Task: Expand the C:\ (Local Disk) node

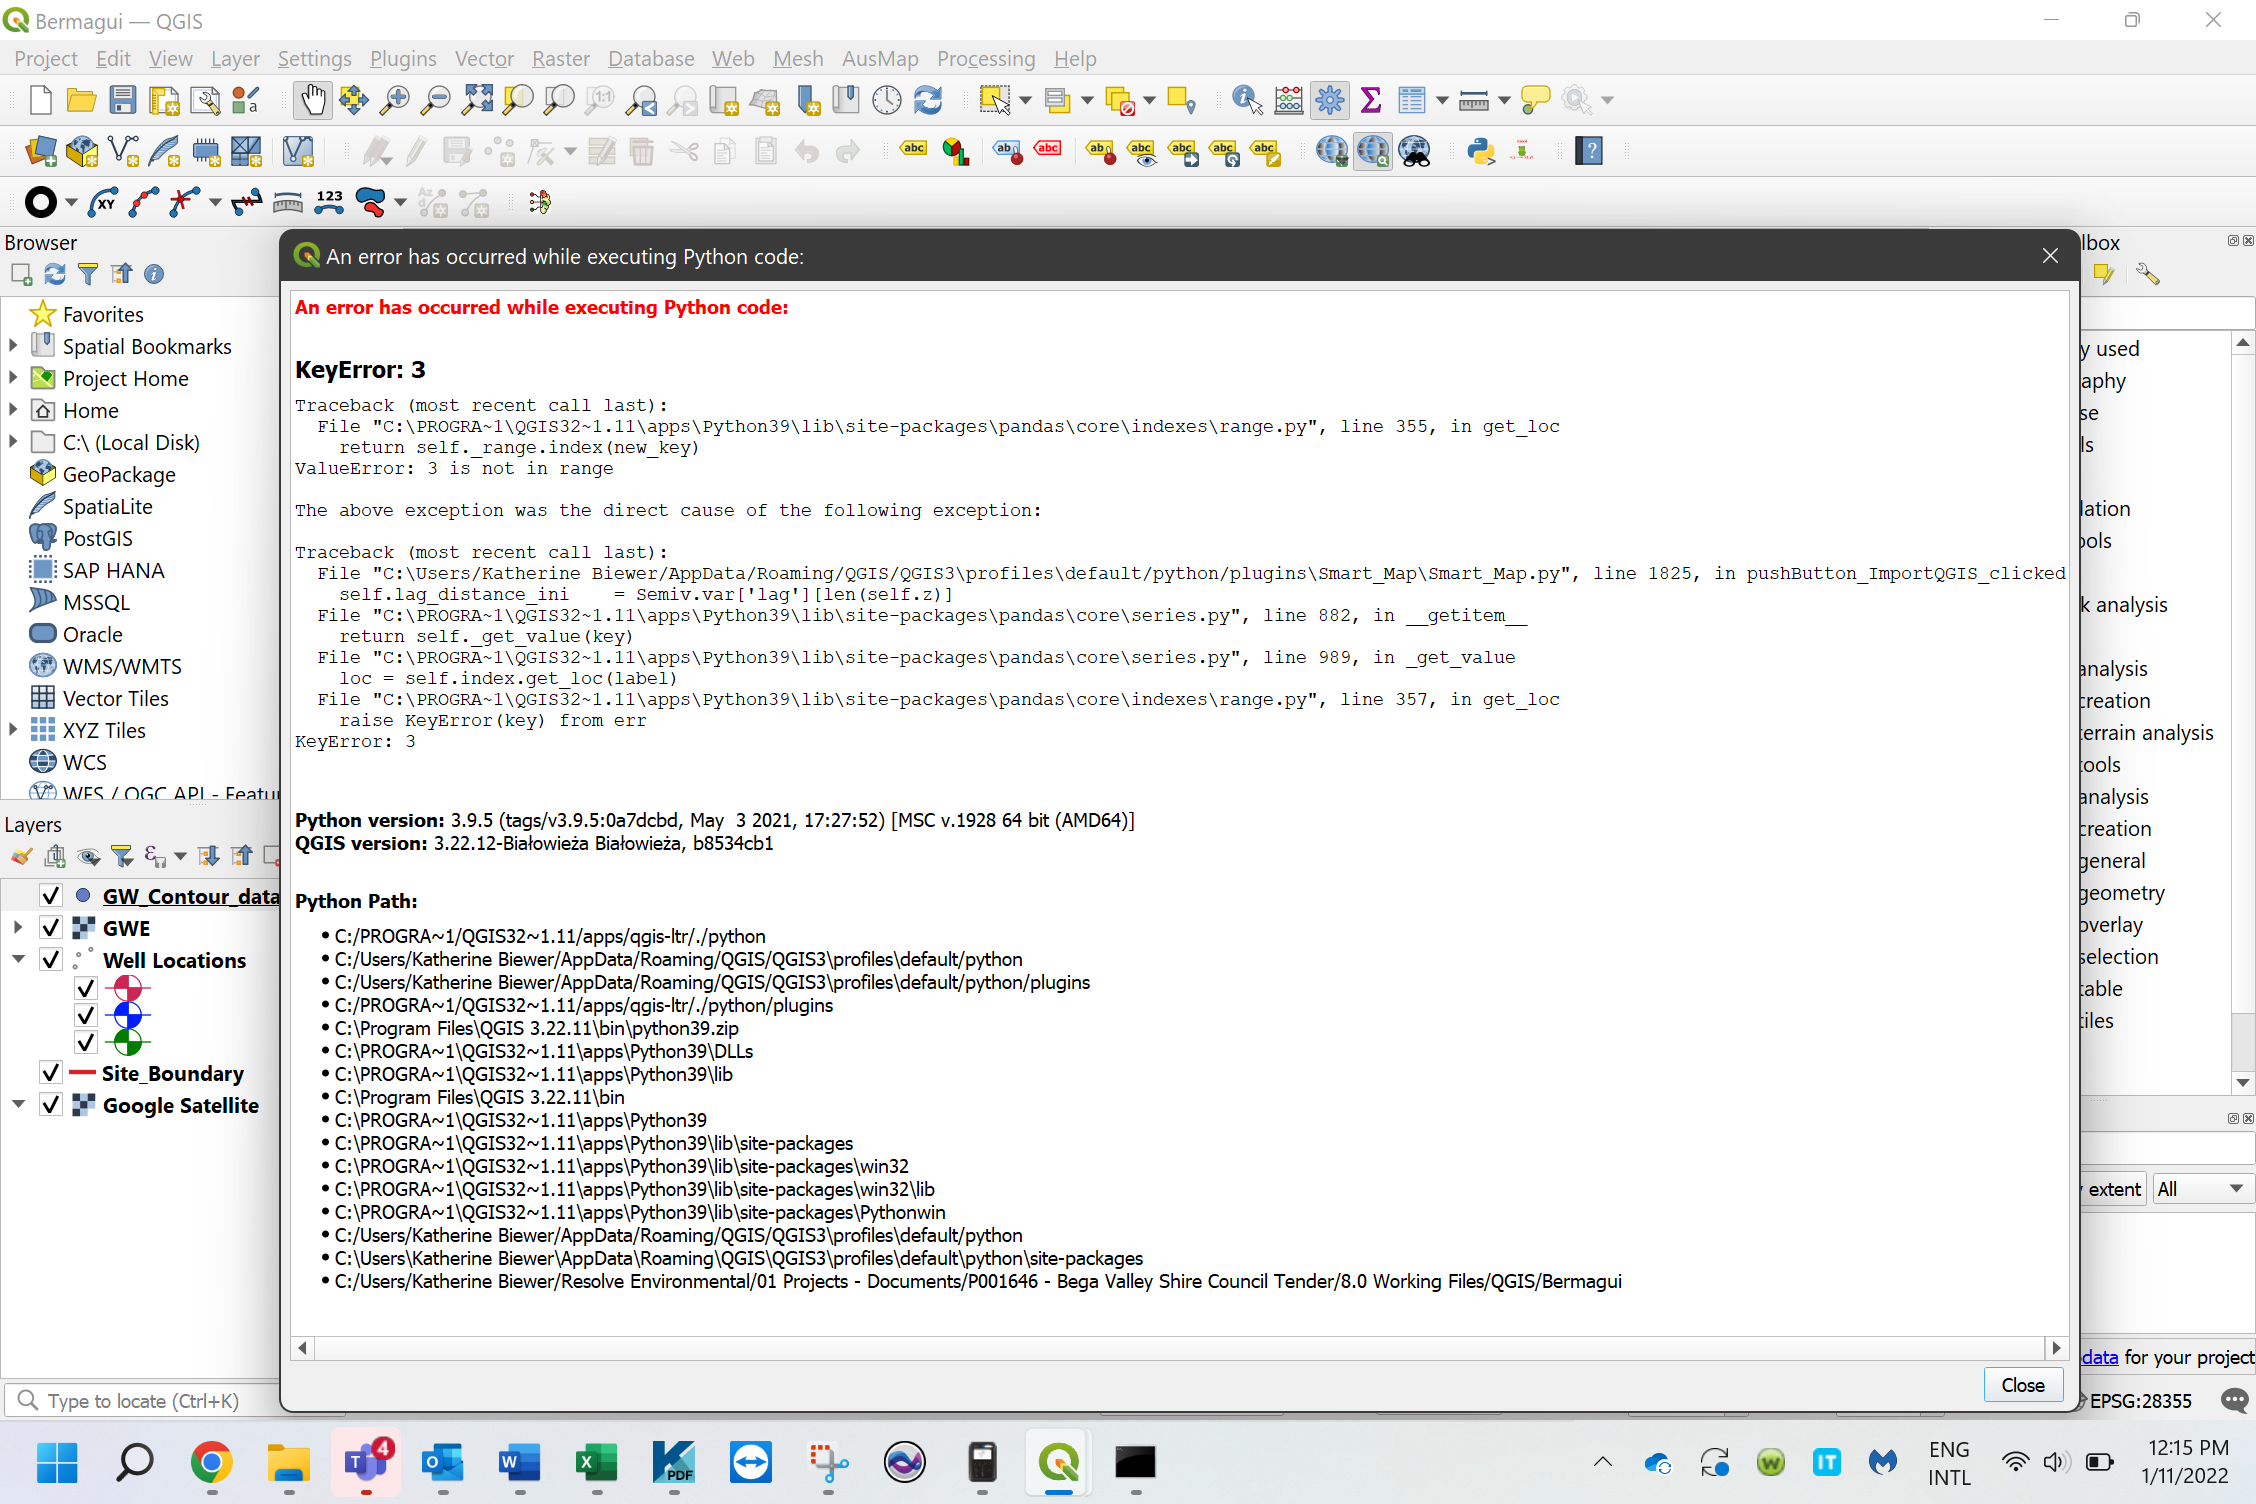Action: (13, 442)
